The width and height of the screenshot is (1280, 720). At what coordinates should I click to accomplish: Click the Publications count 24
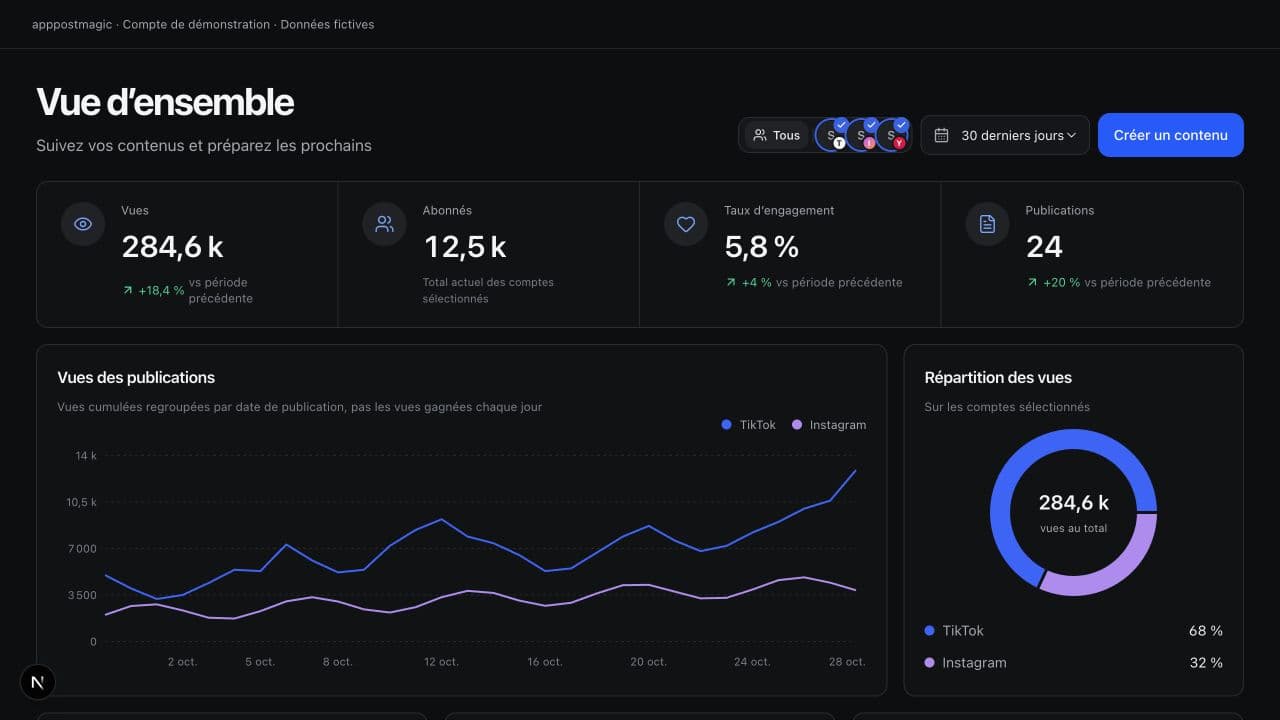click(1044, 247)
